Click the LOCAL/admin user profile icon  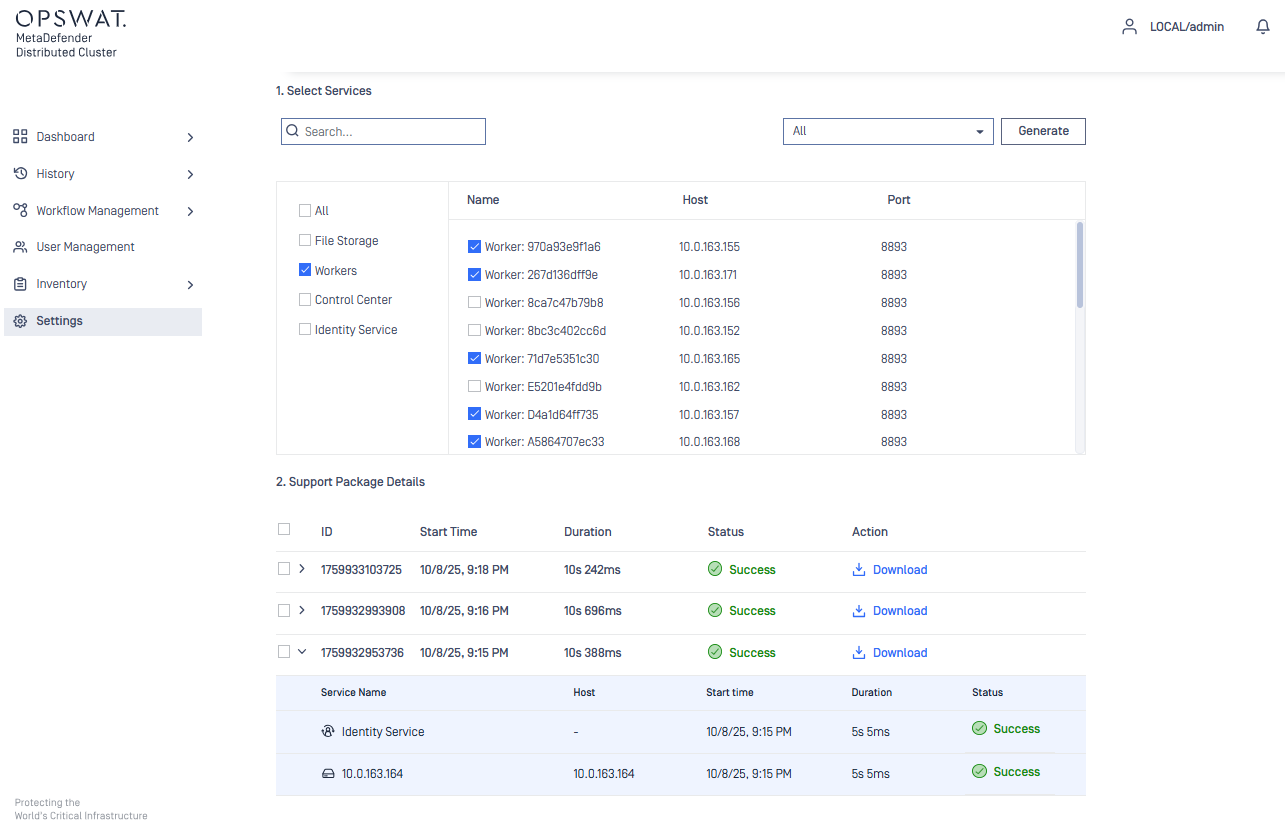(1129, 27)
